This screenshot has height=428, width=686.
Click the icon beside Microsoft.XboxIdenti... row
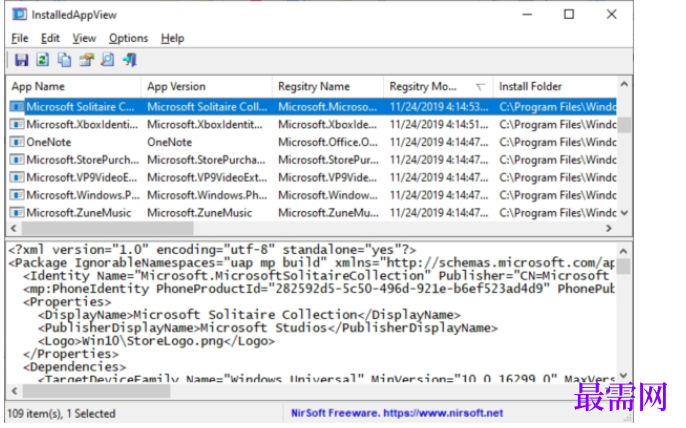coord(17,125)
